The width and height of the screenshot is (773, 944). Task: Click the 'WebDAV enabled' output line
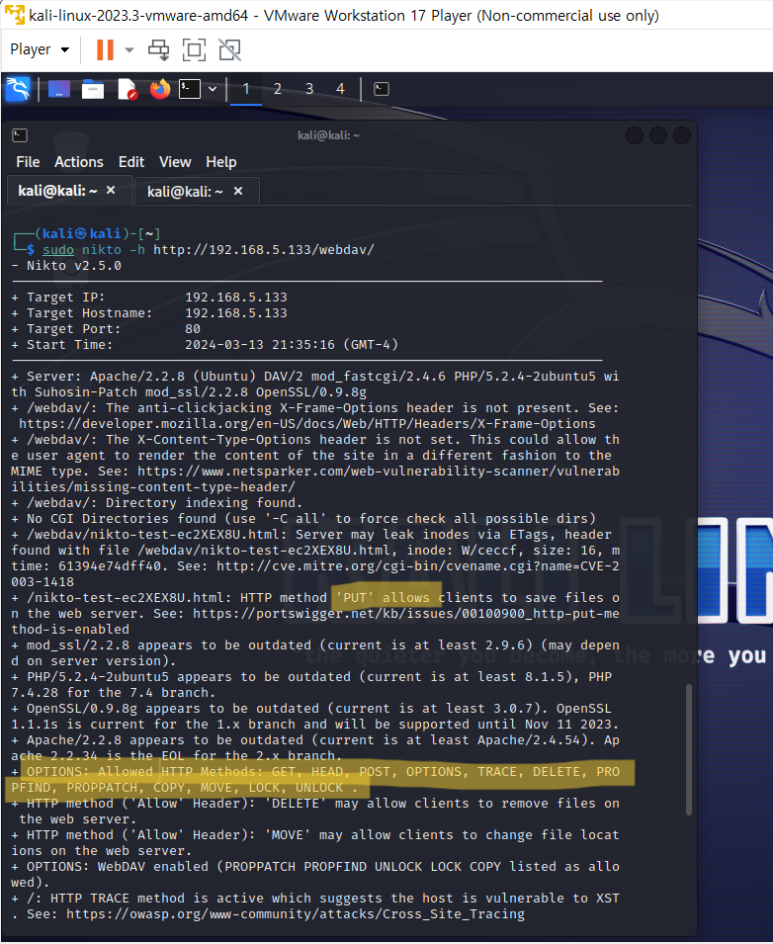click(315, 874)
